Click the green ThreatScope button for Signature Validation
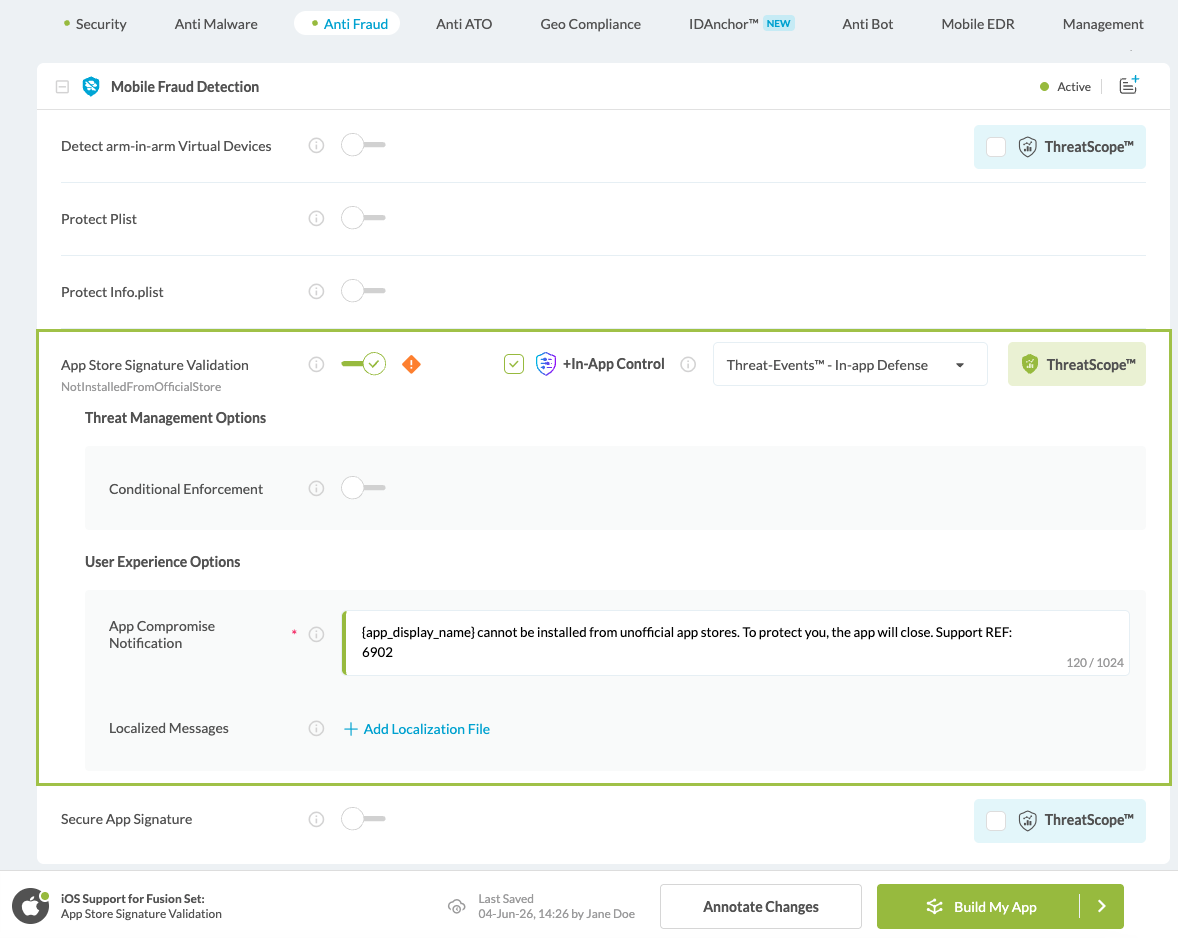The image size is (1178, 938). click(x=1076, y=364)
